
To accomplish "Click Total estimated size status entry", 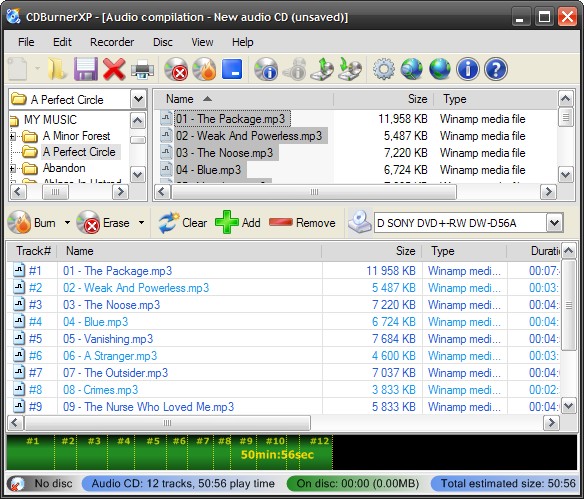I will [x=504, y=484].
